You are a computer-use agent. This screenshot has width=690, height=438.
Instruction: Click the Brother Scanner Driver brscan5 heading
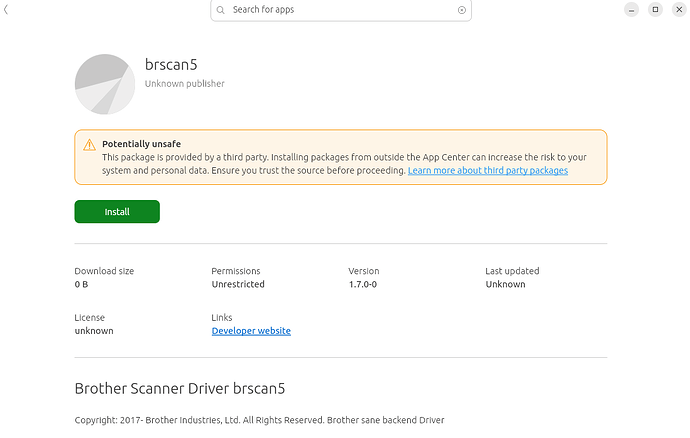[x=180, y=389]
